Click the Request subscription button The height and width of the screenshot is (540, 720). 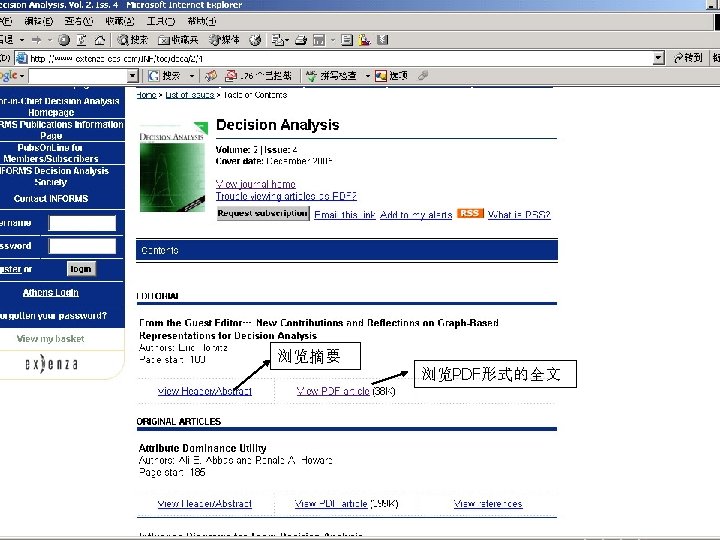coord(263,214)
